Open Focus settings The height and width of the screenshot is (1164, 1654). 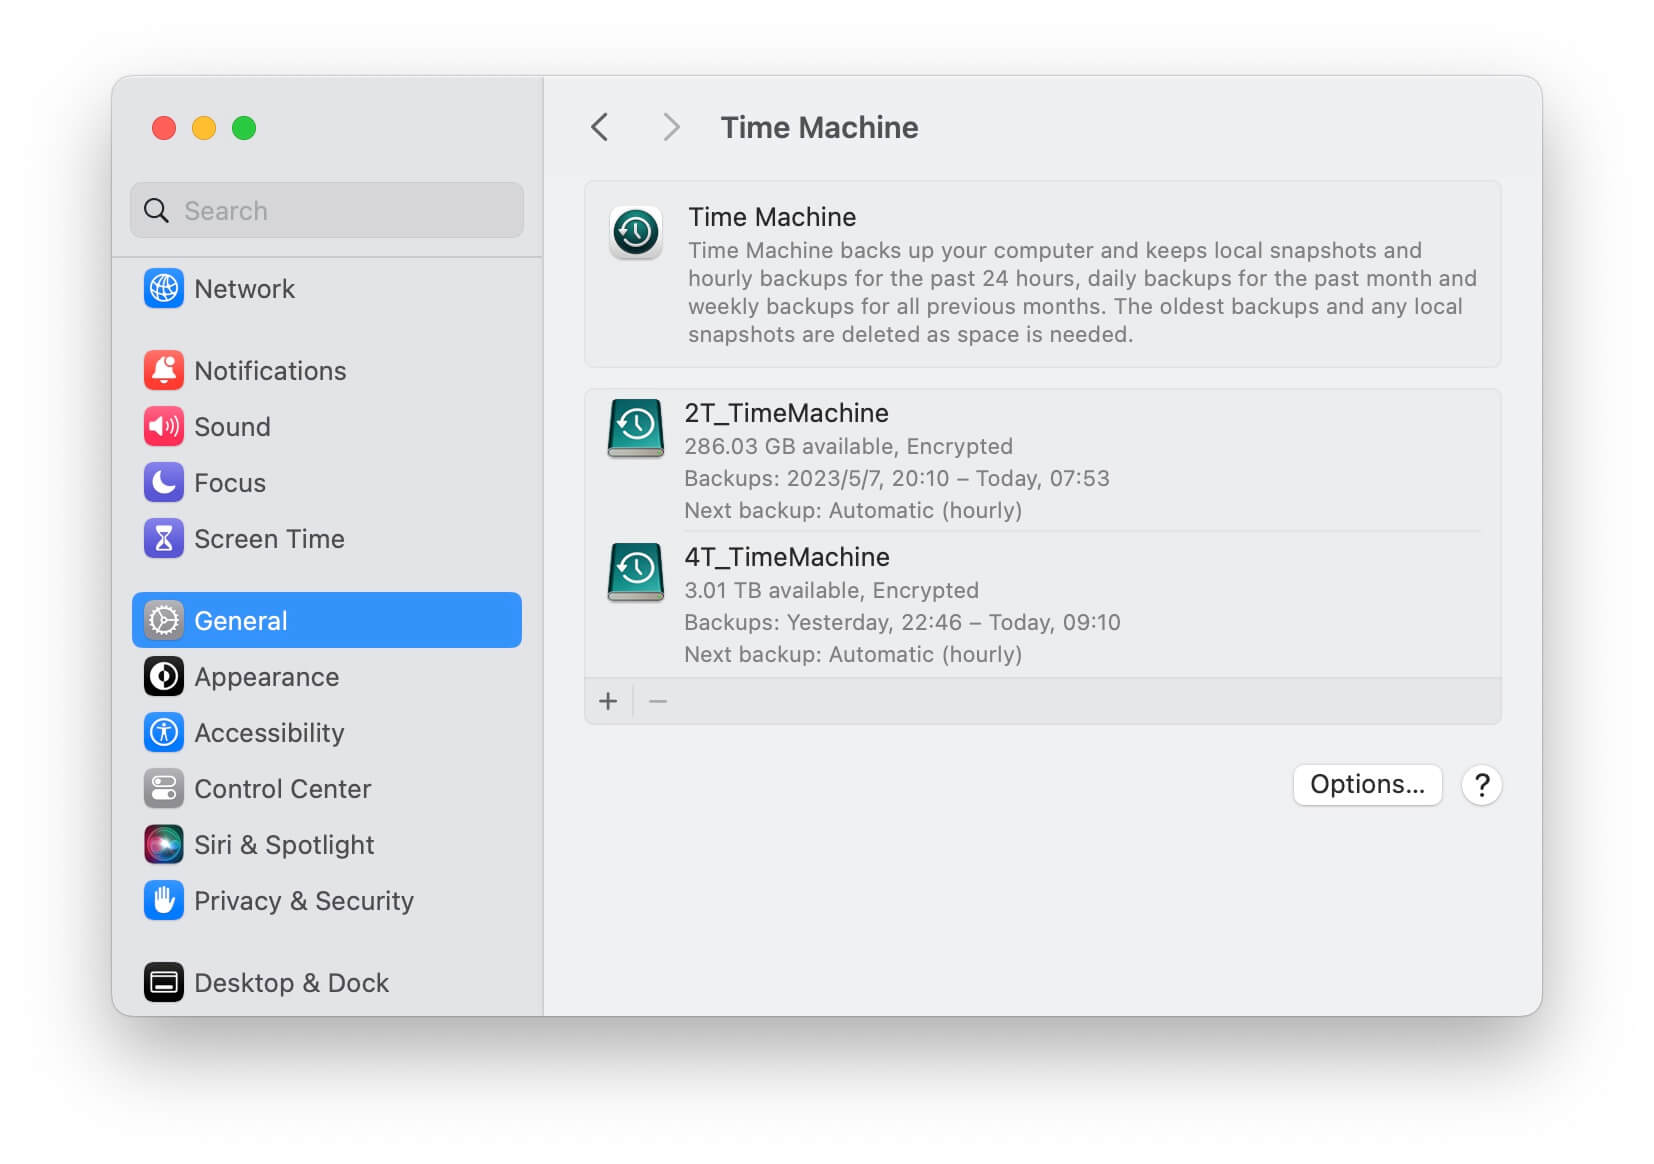point(327,483)
